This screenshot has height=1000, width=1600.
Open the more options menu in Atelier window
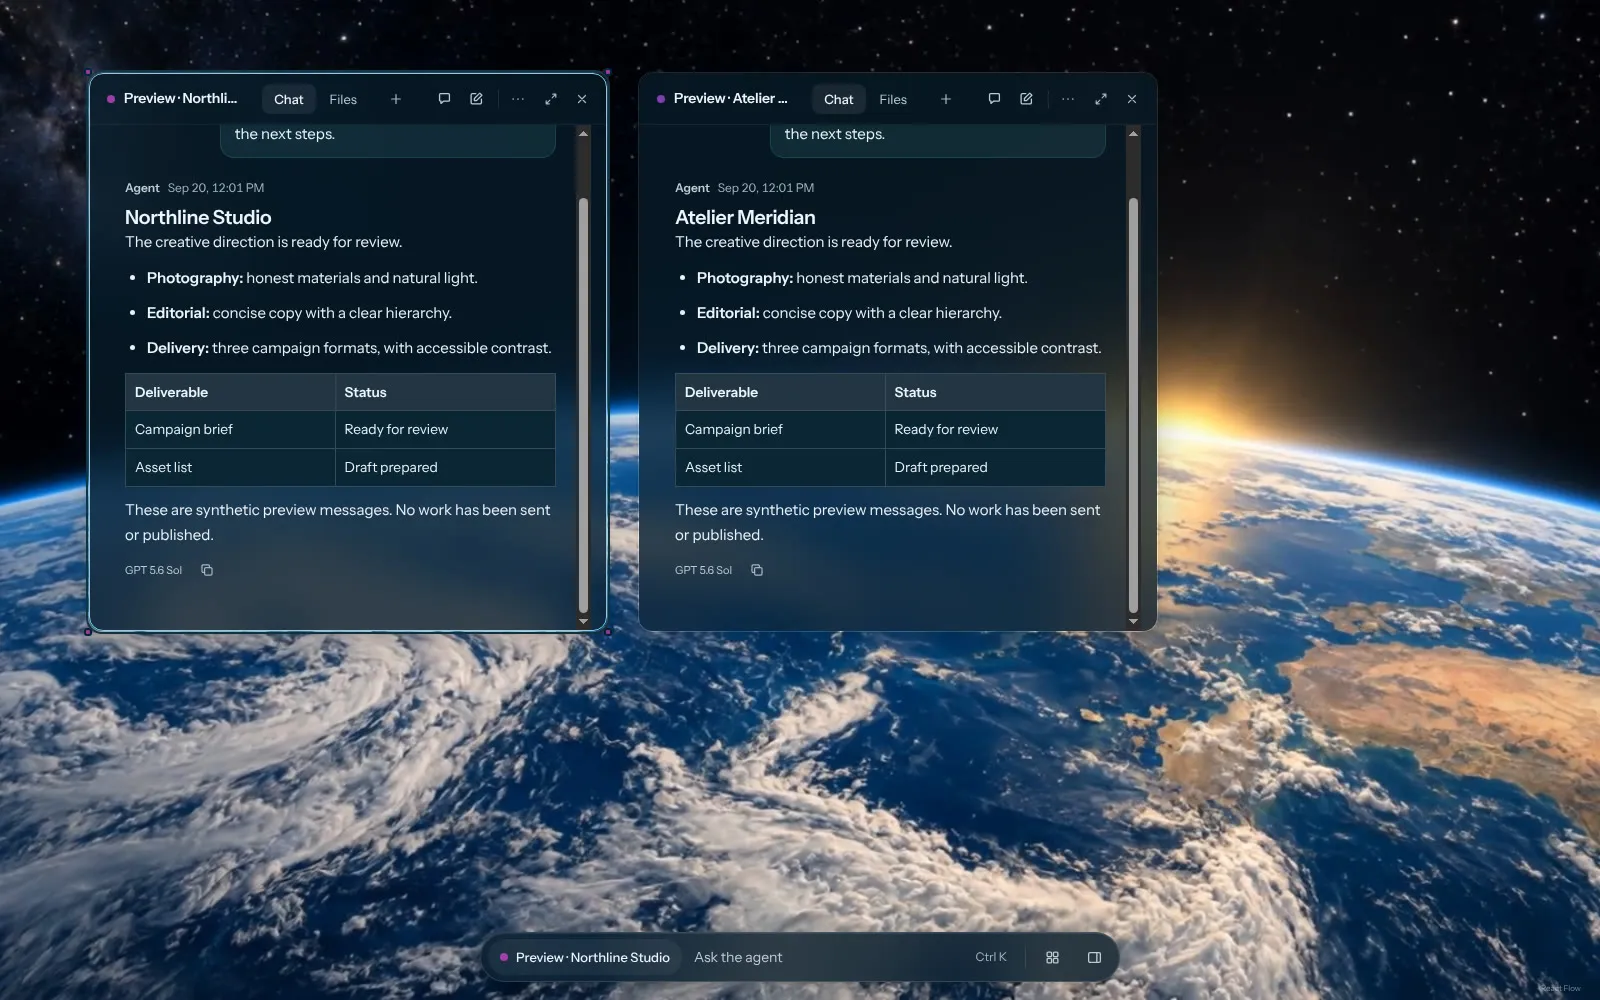[x=1068, y=99]
